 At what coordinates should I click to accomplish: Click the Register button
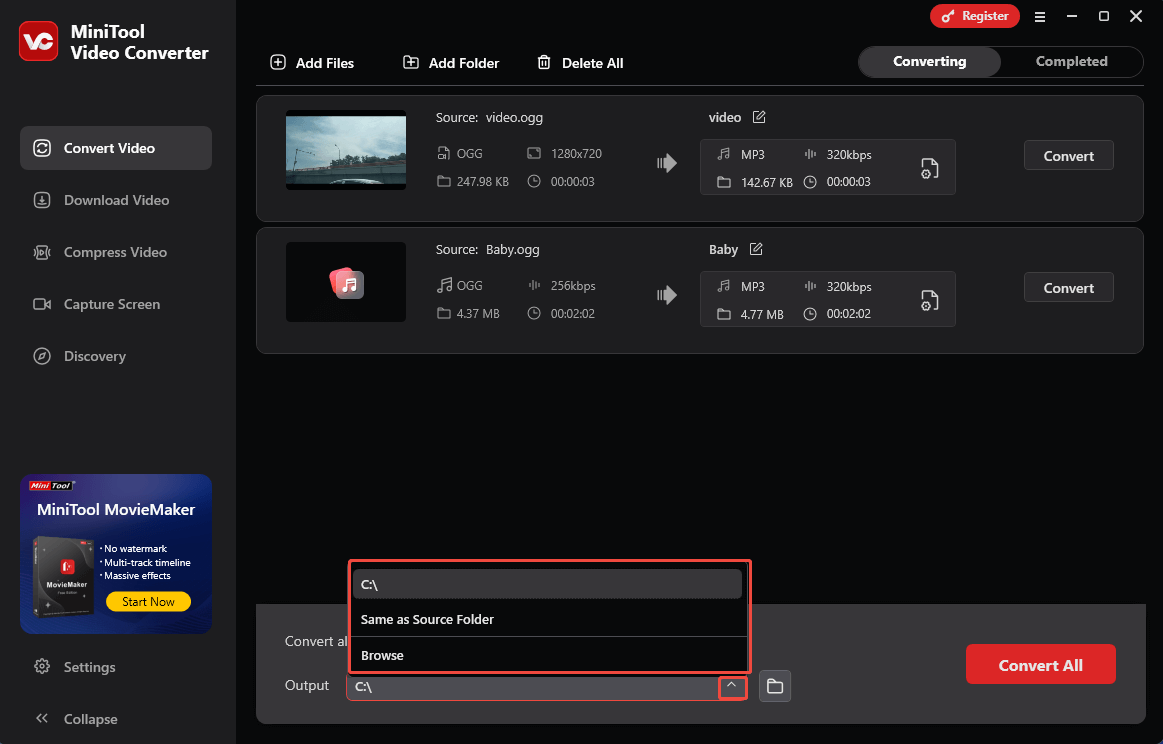[x=975, y=16]
